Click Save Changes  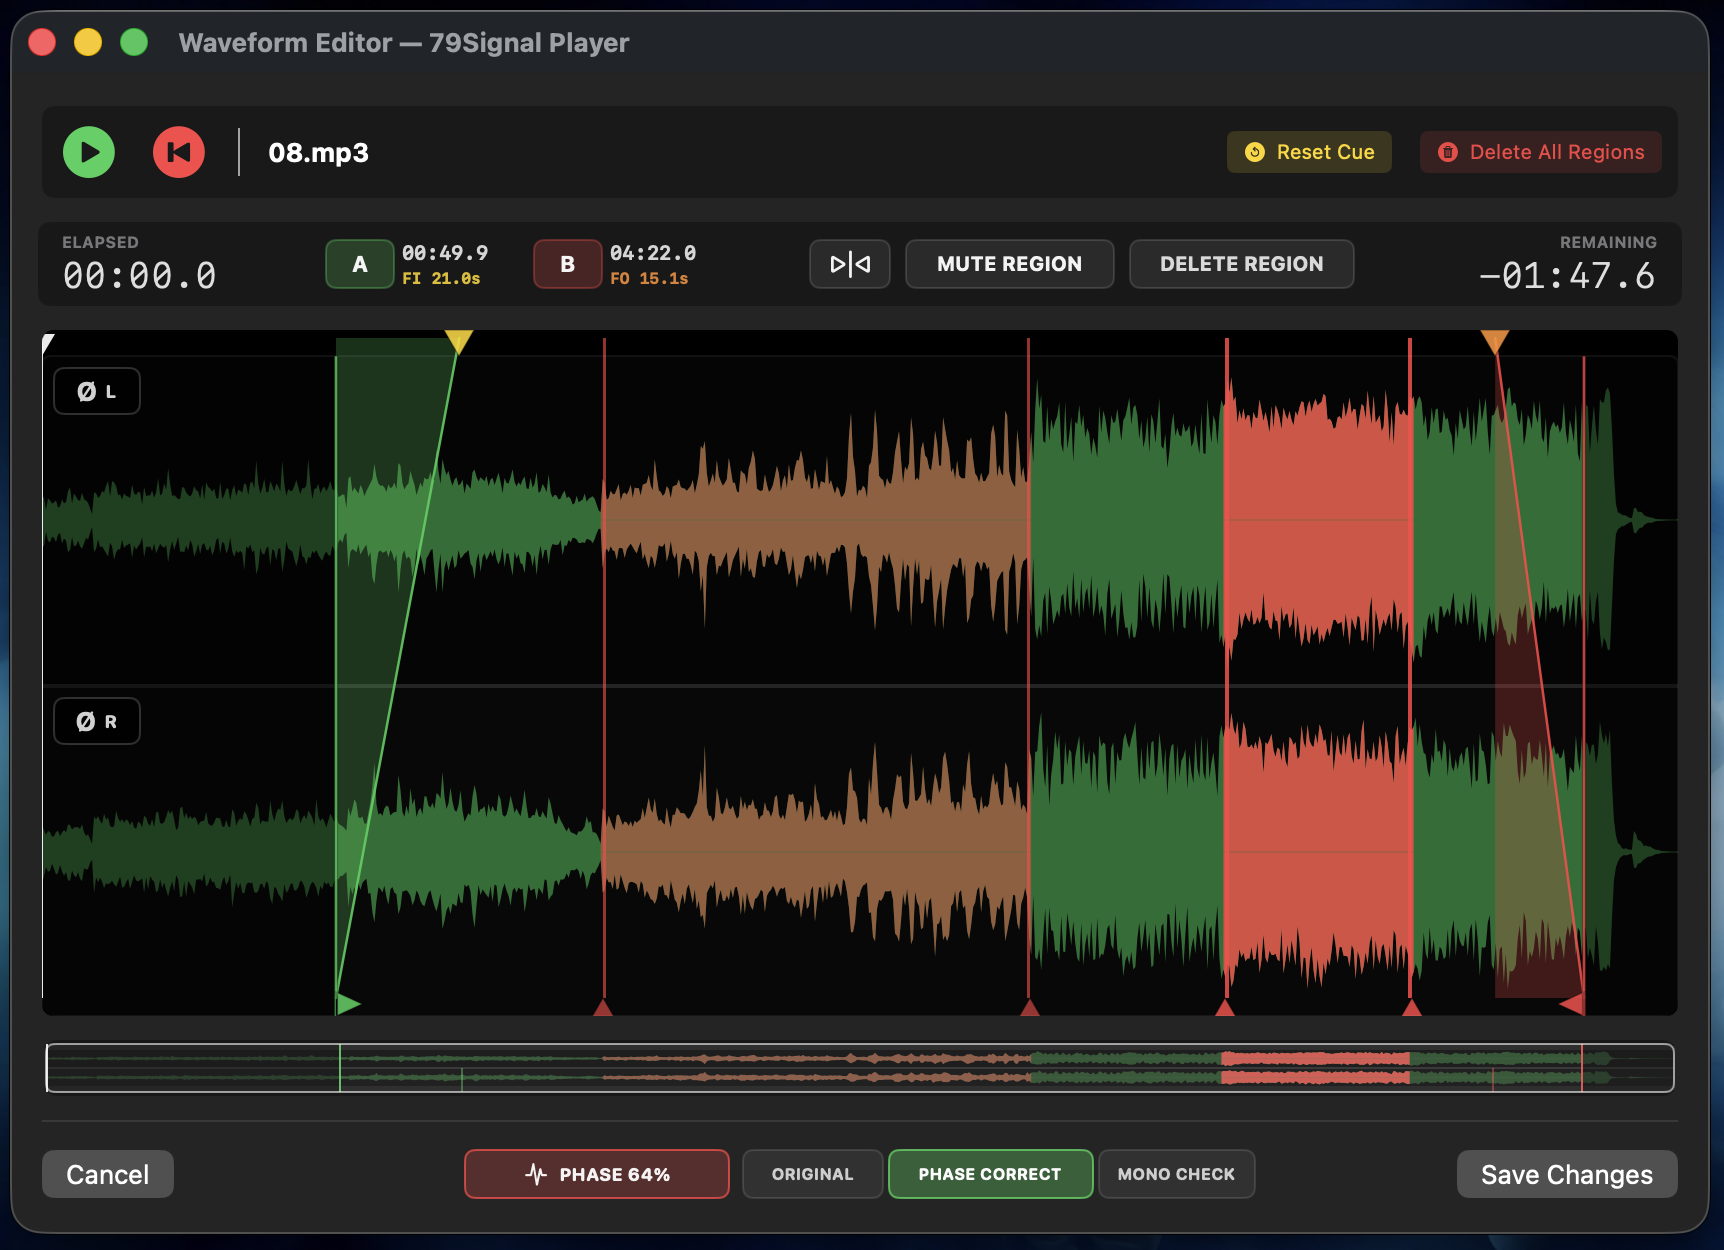pos(1567,1174)
